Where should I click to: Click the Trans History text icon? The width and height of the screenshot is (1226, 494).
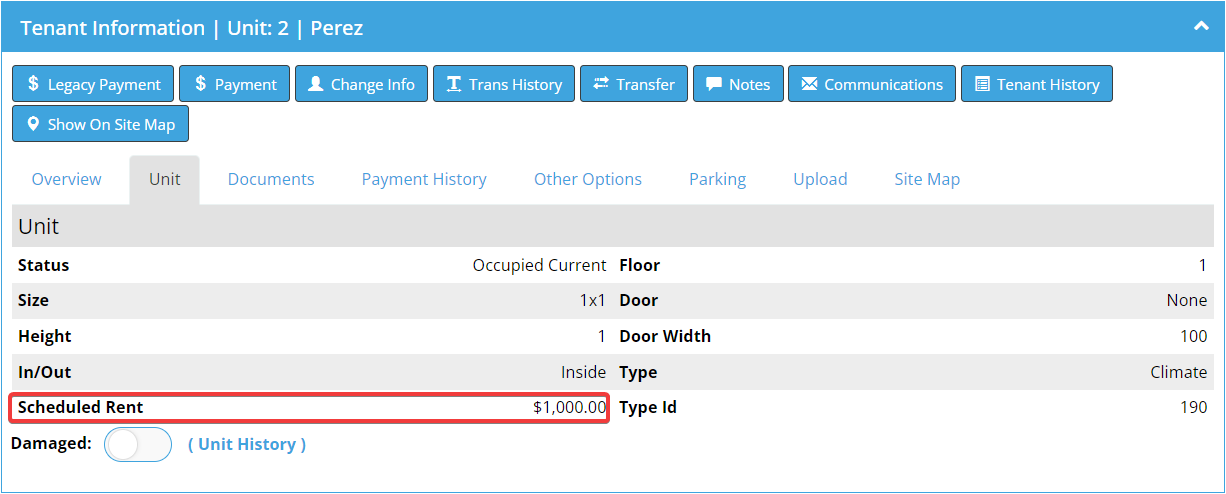pos(453,84)
